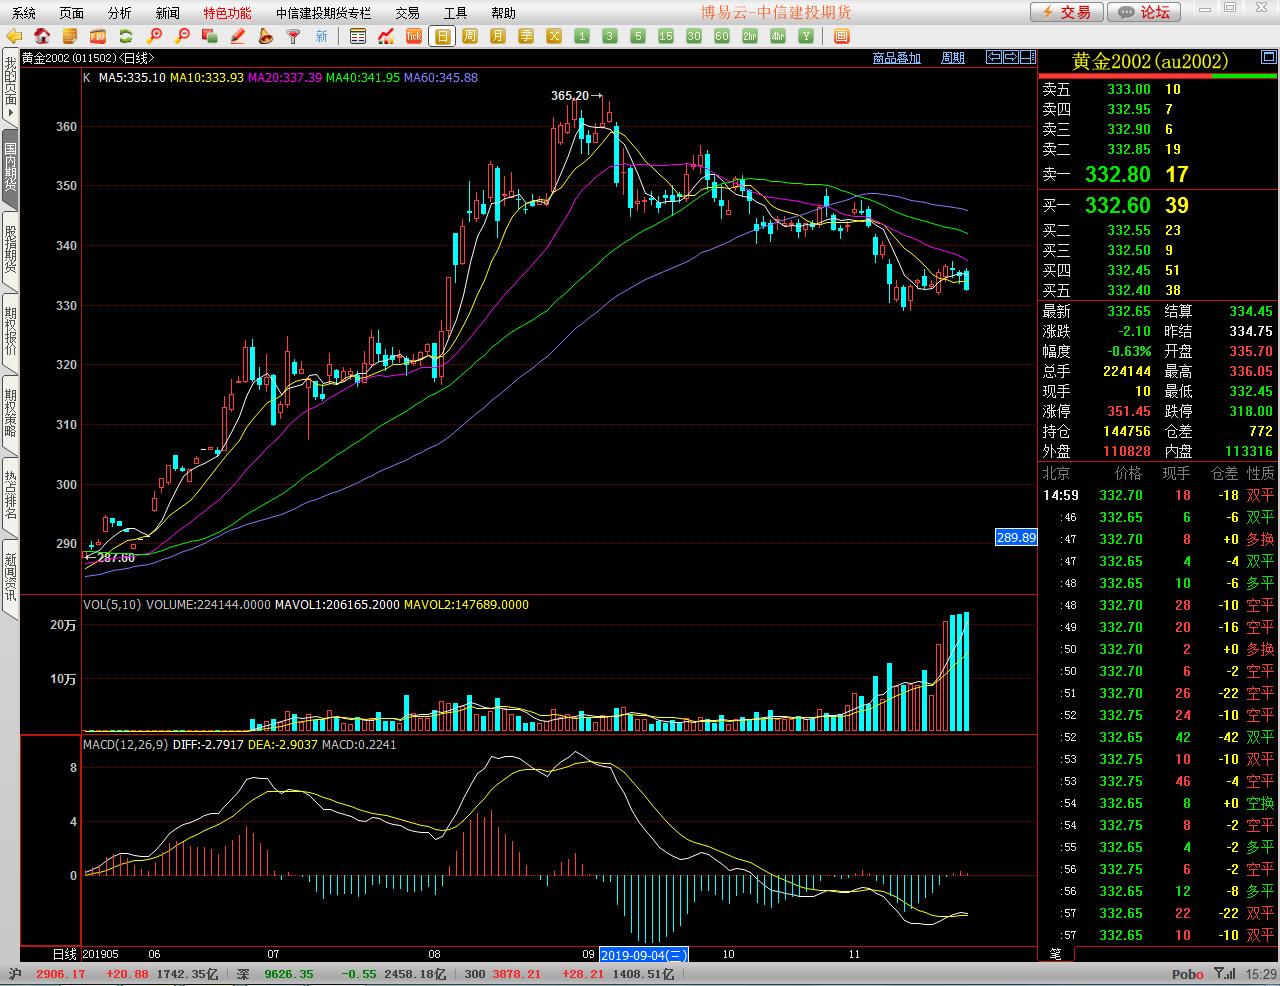
Task: Click the 2019-09-04 date marker on timeline
Action: point(645,954)
